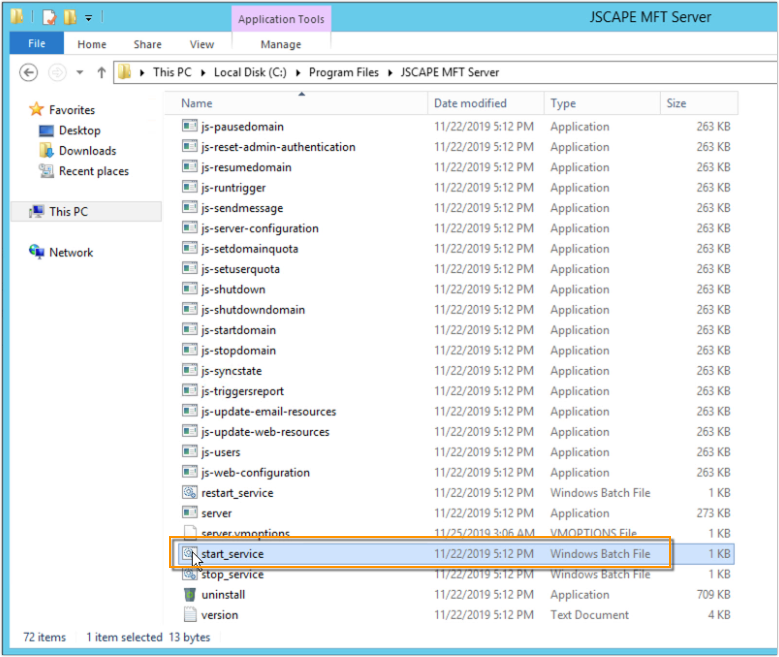Click JSCAPE MFT Server in address bar
Image resolution: width=779 pixels, height=657 pixels.
(450, 73)
